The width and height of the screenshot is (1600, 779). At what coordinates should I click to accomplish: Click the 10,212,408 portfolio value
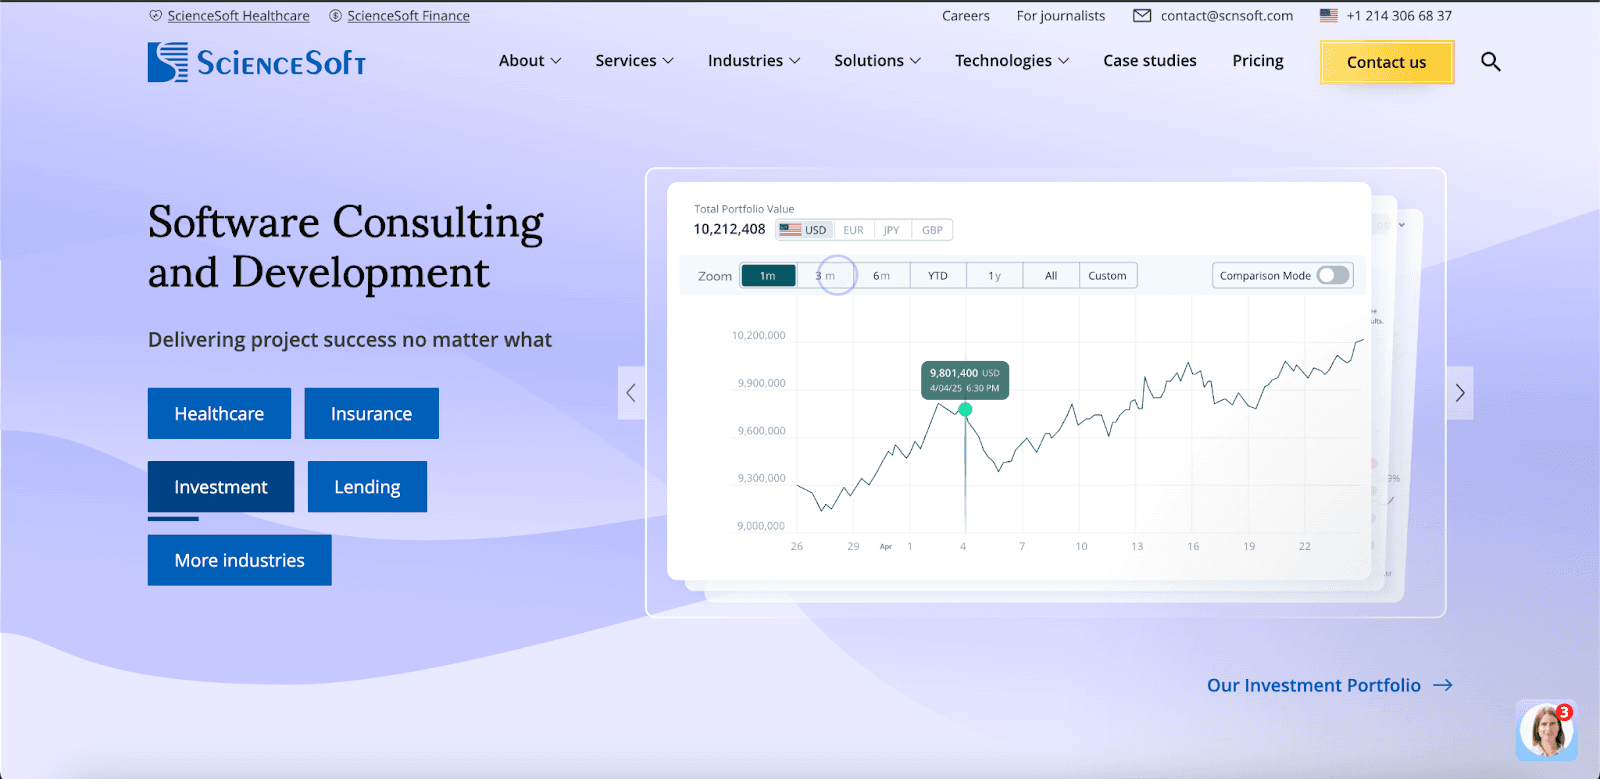[x=730, y=229]
